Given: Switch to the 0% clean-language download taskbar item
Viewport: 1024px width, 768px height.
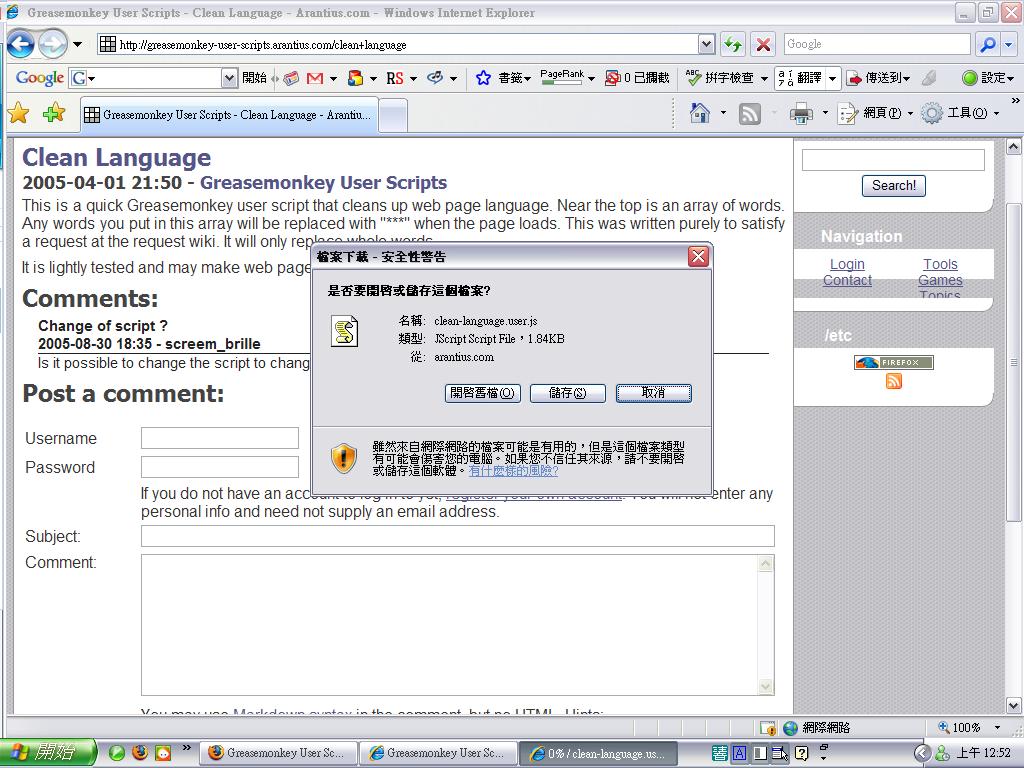Looking at the screenshot, I should coord(598,753).
